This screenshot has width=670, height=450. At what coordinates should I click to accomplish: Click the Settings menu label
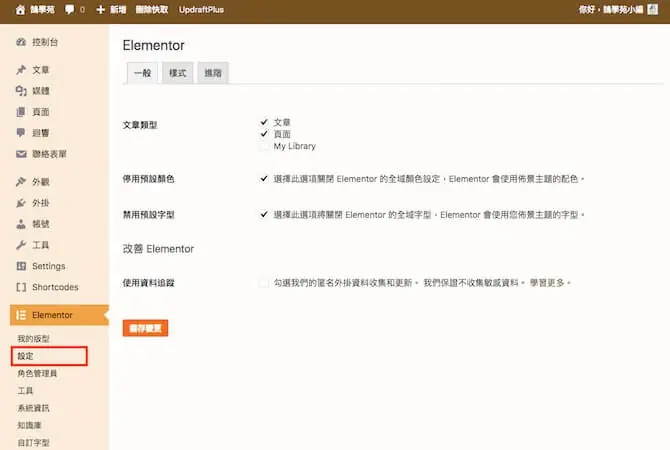49,266
